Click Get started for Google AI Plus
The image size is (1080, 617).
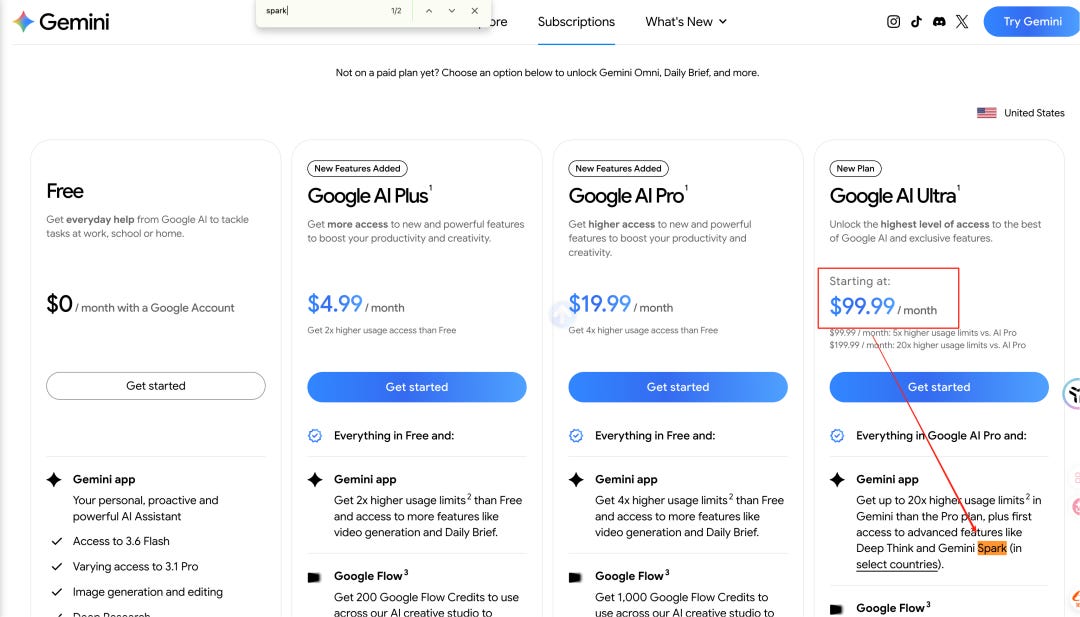click(417, 387)
